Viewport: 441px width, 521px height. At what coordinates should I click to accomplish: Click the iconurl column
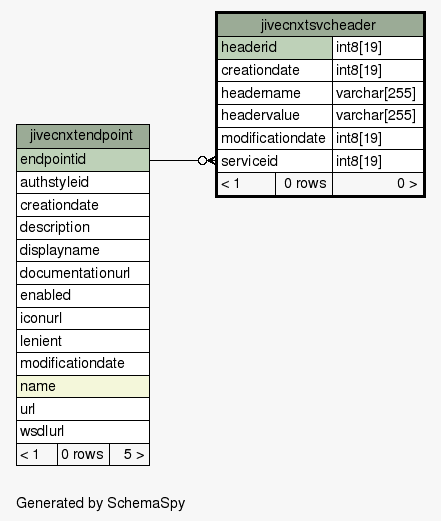(x=83, y=318)
